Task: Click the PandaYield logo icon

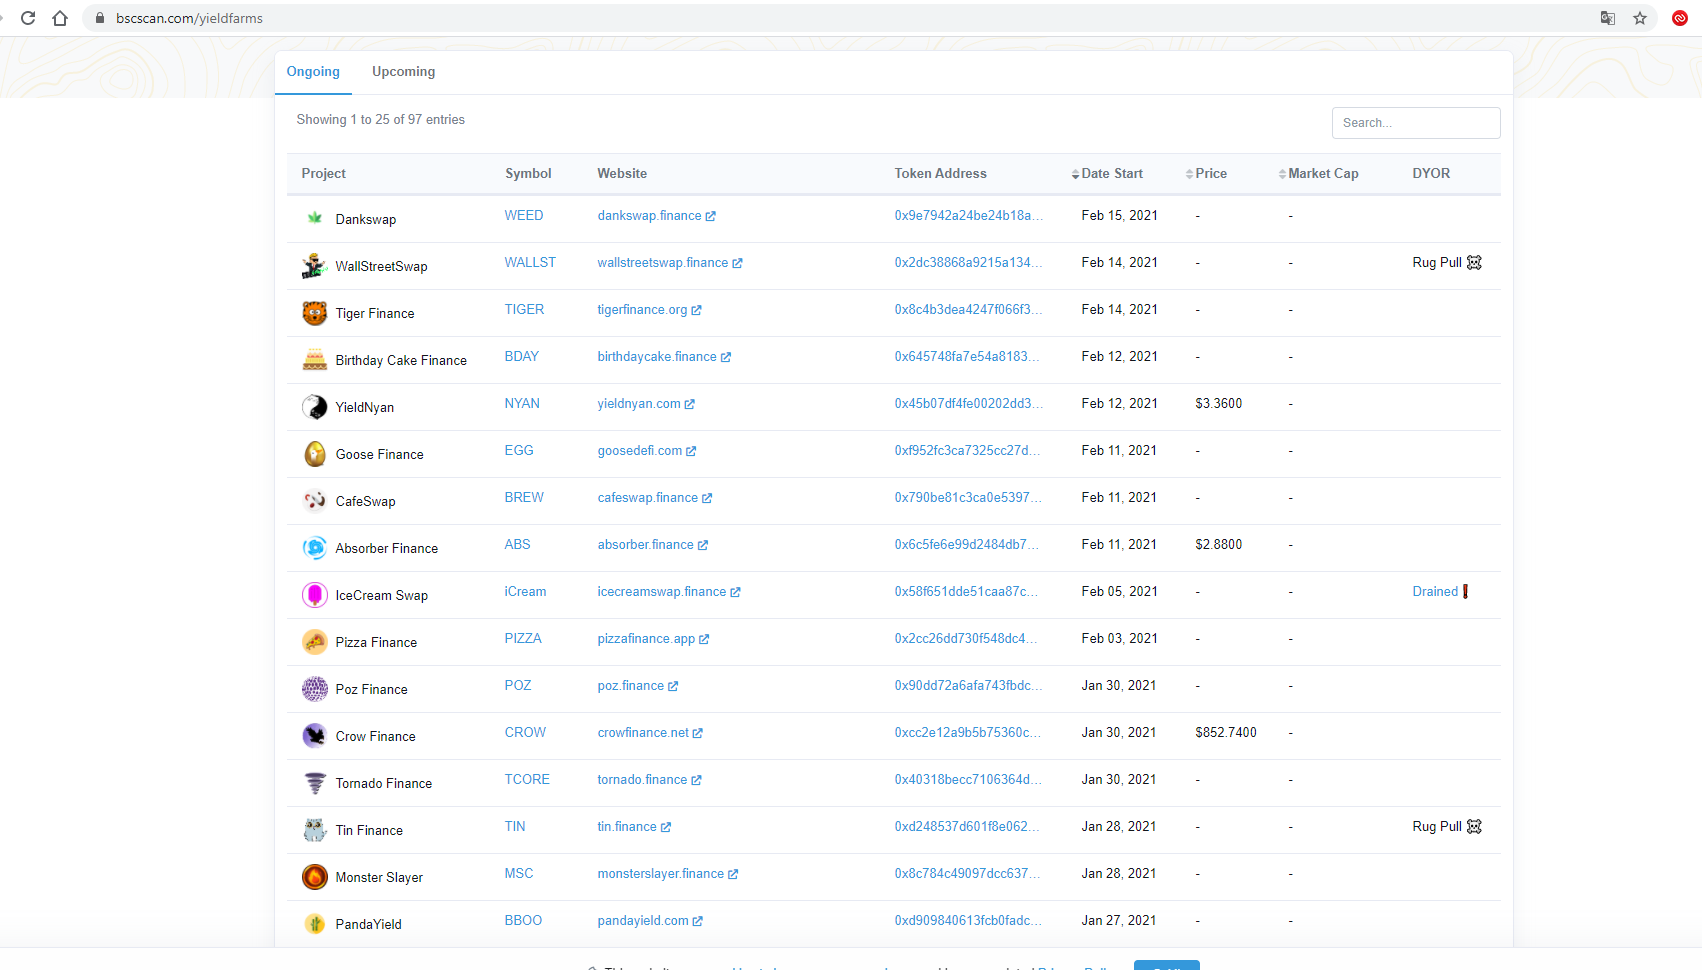Action: (x=315, y=924)
